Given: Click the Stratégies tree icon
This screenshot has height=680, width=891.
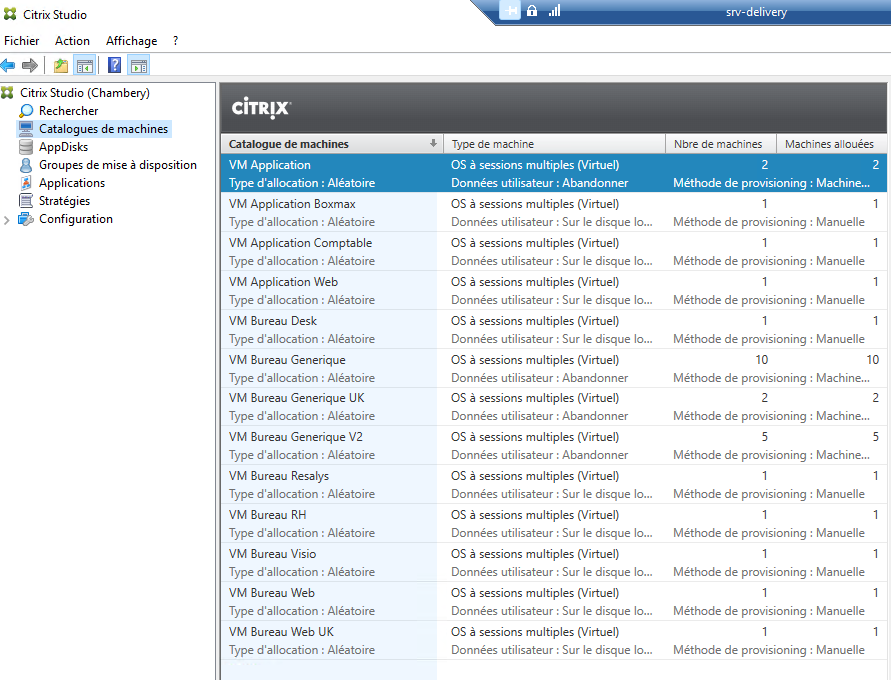Looking at the screenshot, I should click(x=26, y=201).
